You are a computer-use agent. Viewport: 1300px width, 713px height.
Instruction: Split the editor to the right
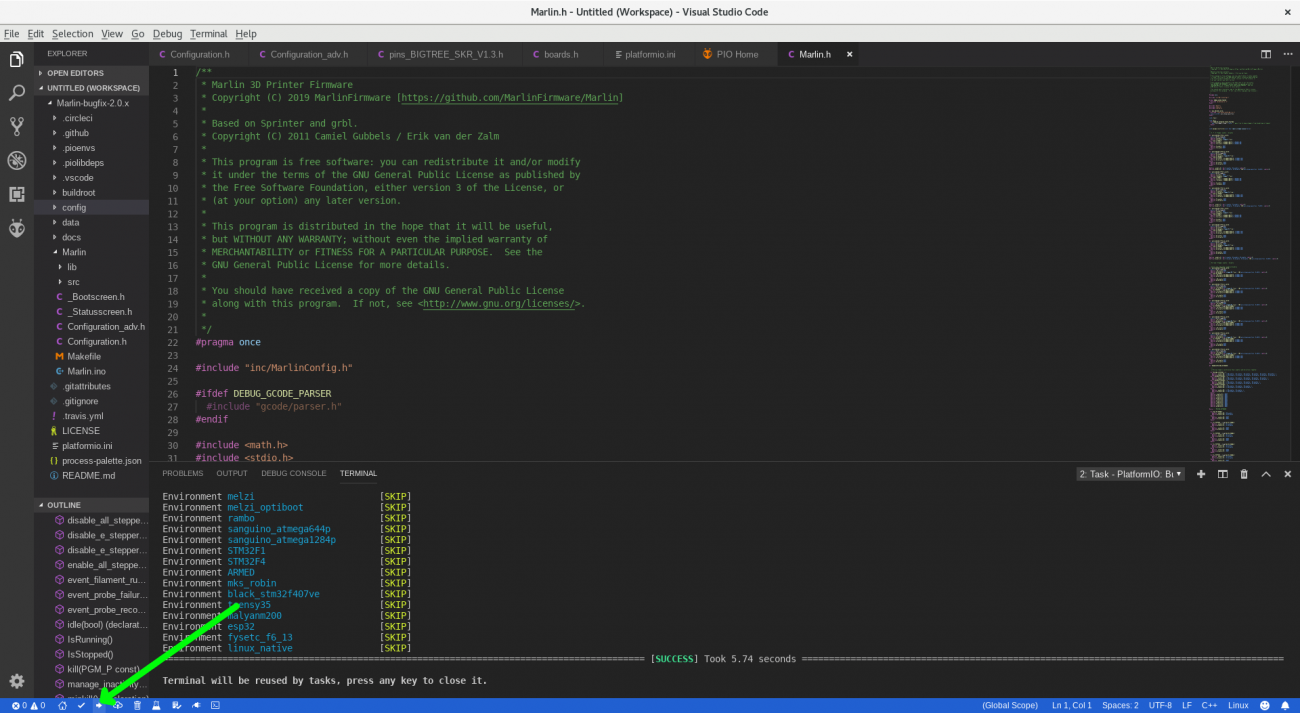point(1266,54)
